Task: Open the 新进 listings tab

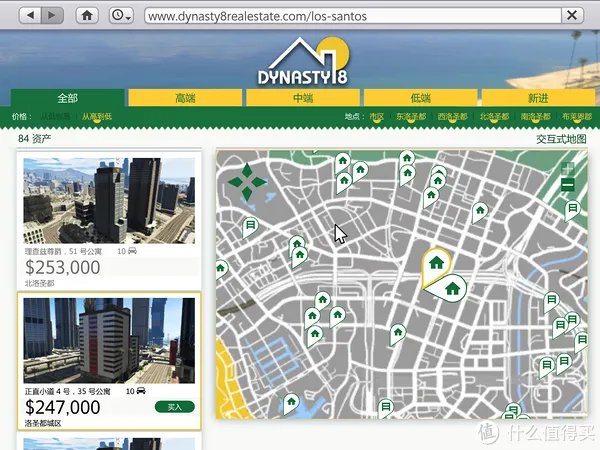Action: pos(535,98)
